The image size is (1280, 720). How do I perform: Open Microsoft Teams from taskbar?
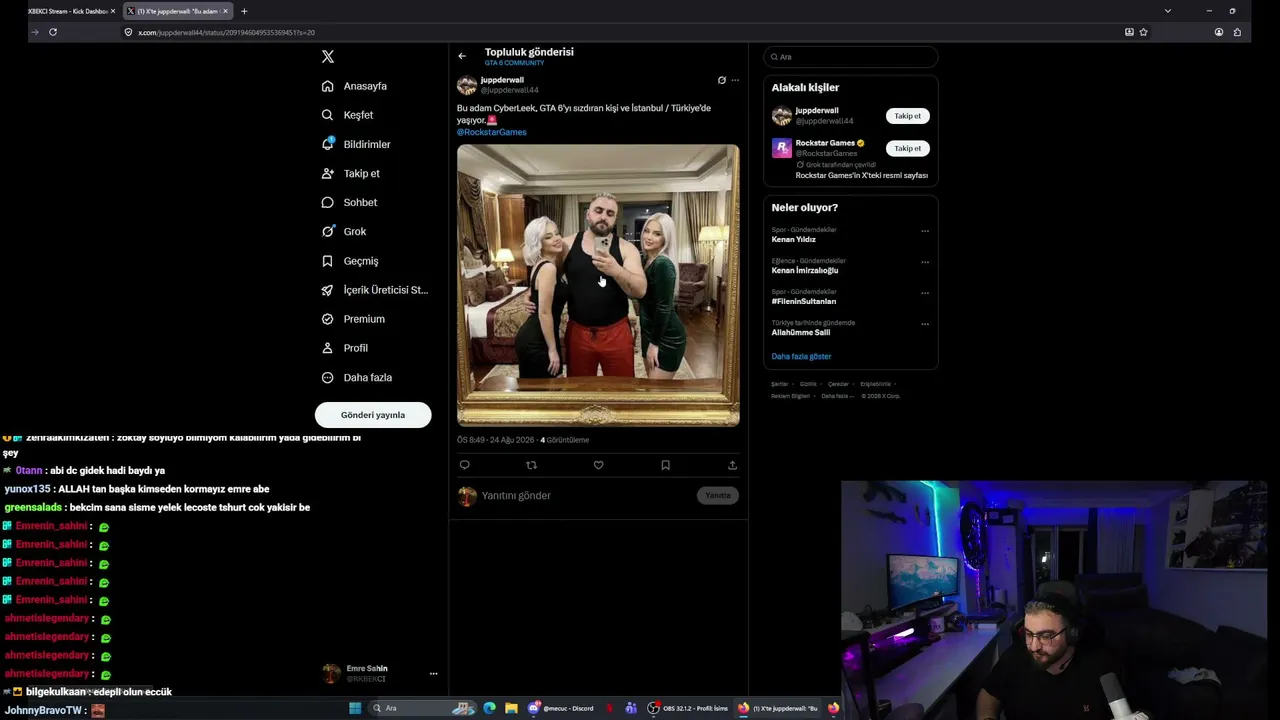631,708
